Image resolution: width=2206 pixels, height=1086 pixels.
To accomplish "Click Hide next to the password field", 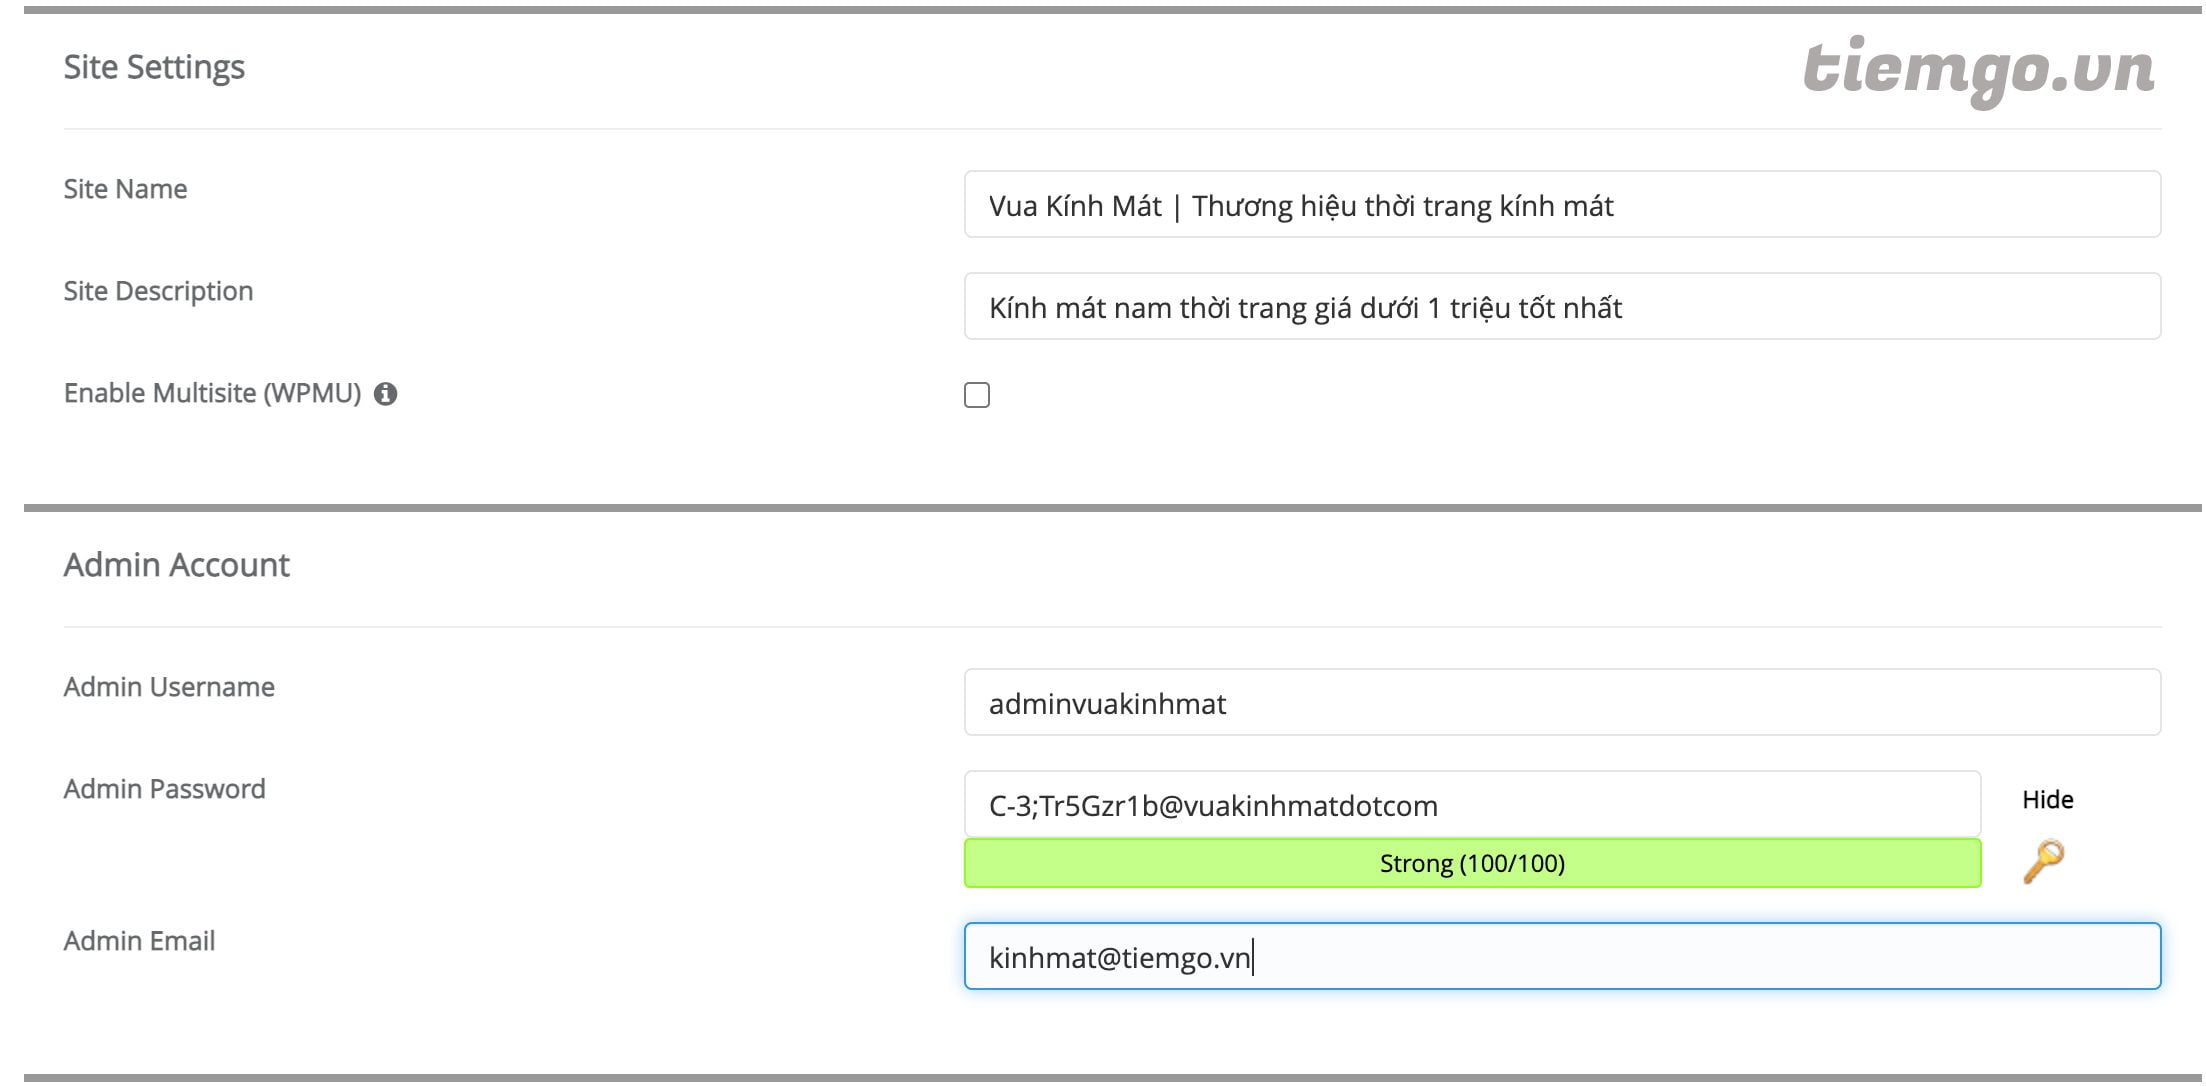I will pyautogui.click(x=2047, y=799).
